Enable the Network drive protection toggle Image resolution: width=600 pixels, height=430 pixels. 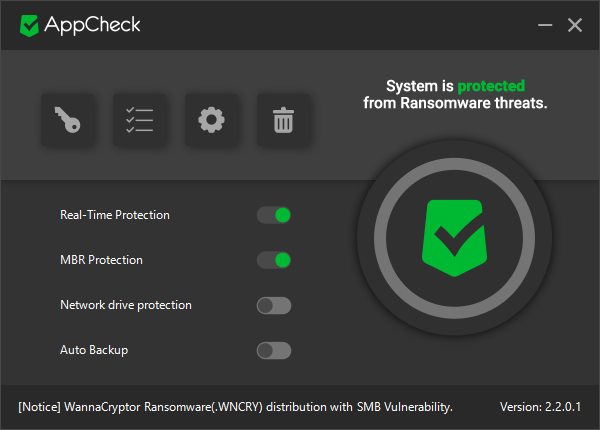pos(274,305)
